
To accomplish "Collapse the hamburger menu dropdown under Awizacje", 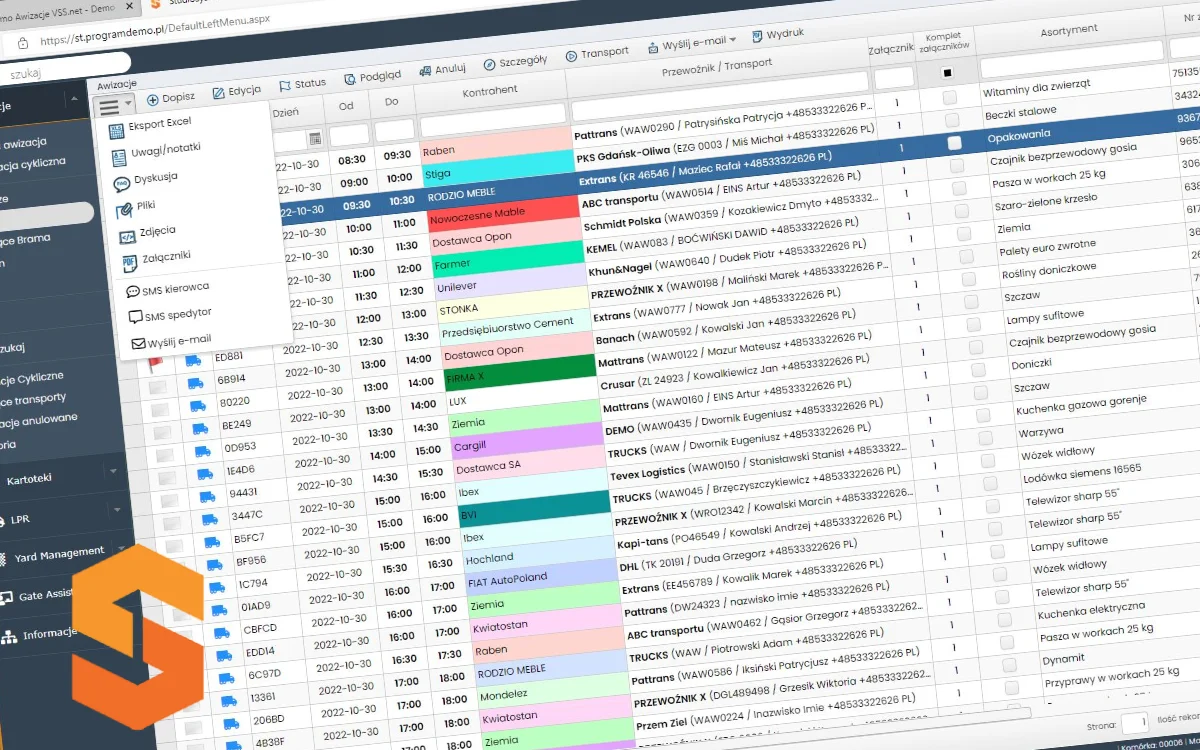I will [114, 103].
